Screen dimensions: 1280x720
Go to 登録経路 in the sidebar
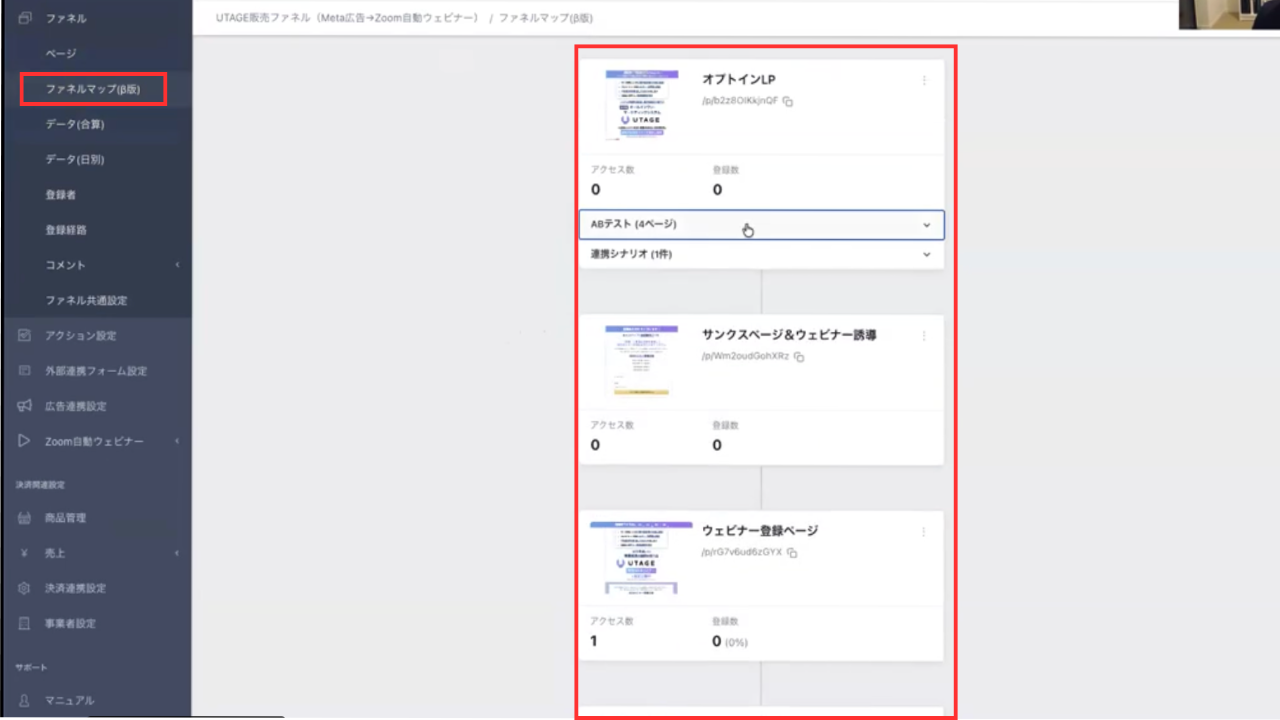[x=66, y=230]
